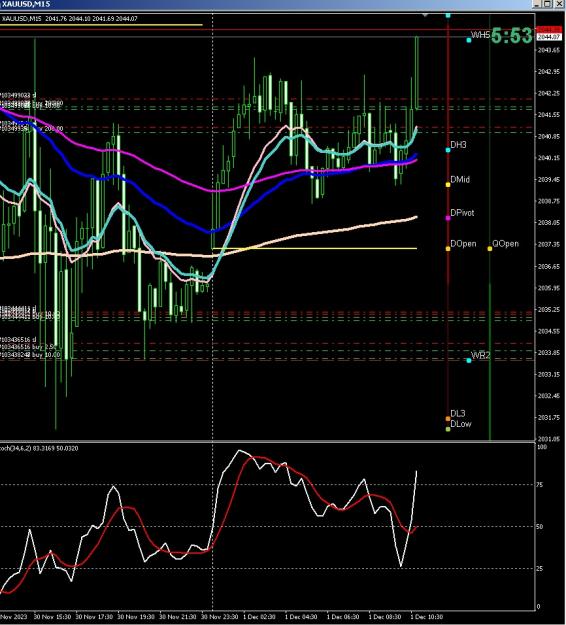Click the cyan WR2 level marker
This screenshot has height=625, width=566.
[x=469, y=360]
